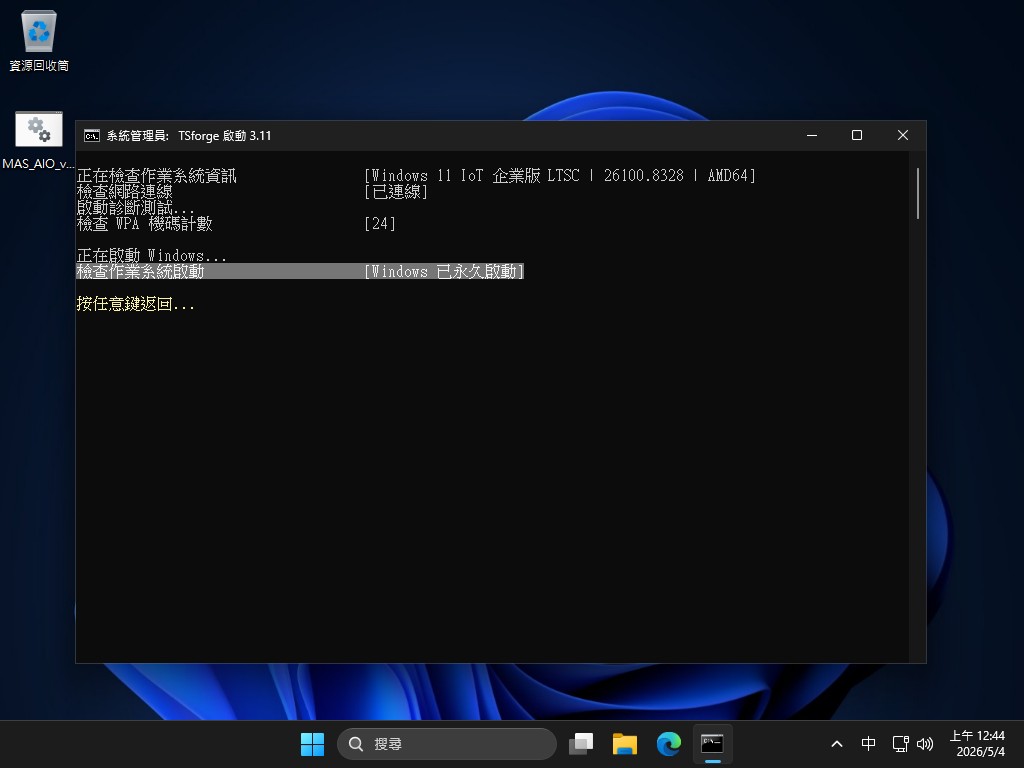
Task: Click the 'Windows 11 IoT 企業版 LTSC' text
Action: point(475,176)
